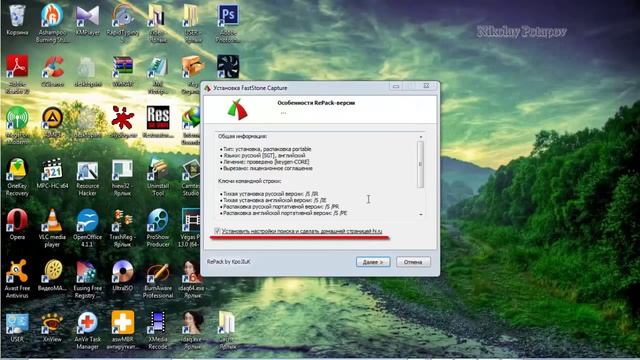Click the FastStone Capture title bar icon

pyautogui.click(x=207, y=88)
